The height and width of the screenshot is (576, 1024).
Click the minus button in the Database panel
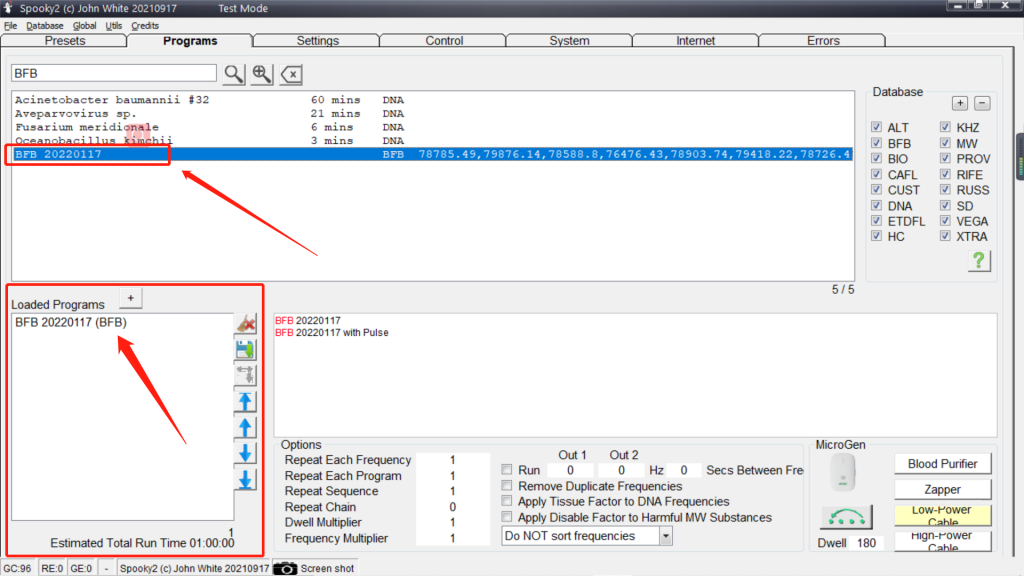tap(982, 103)
